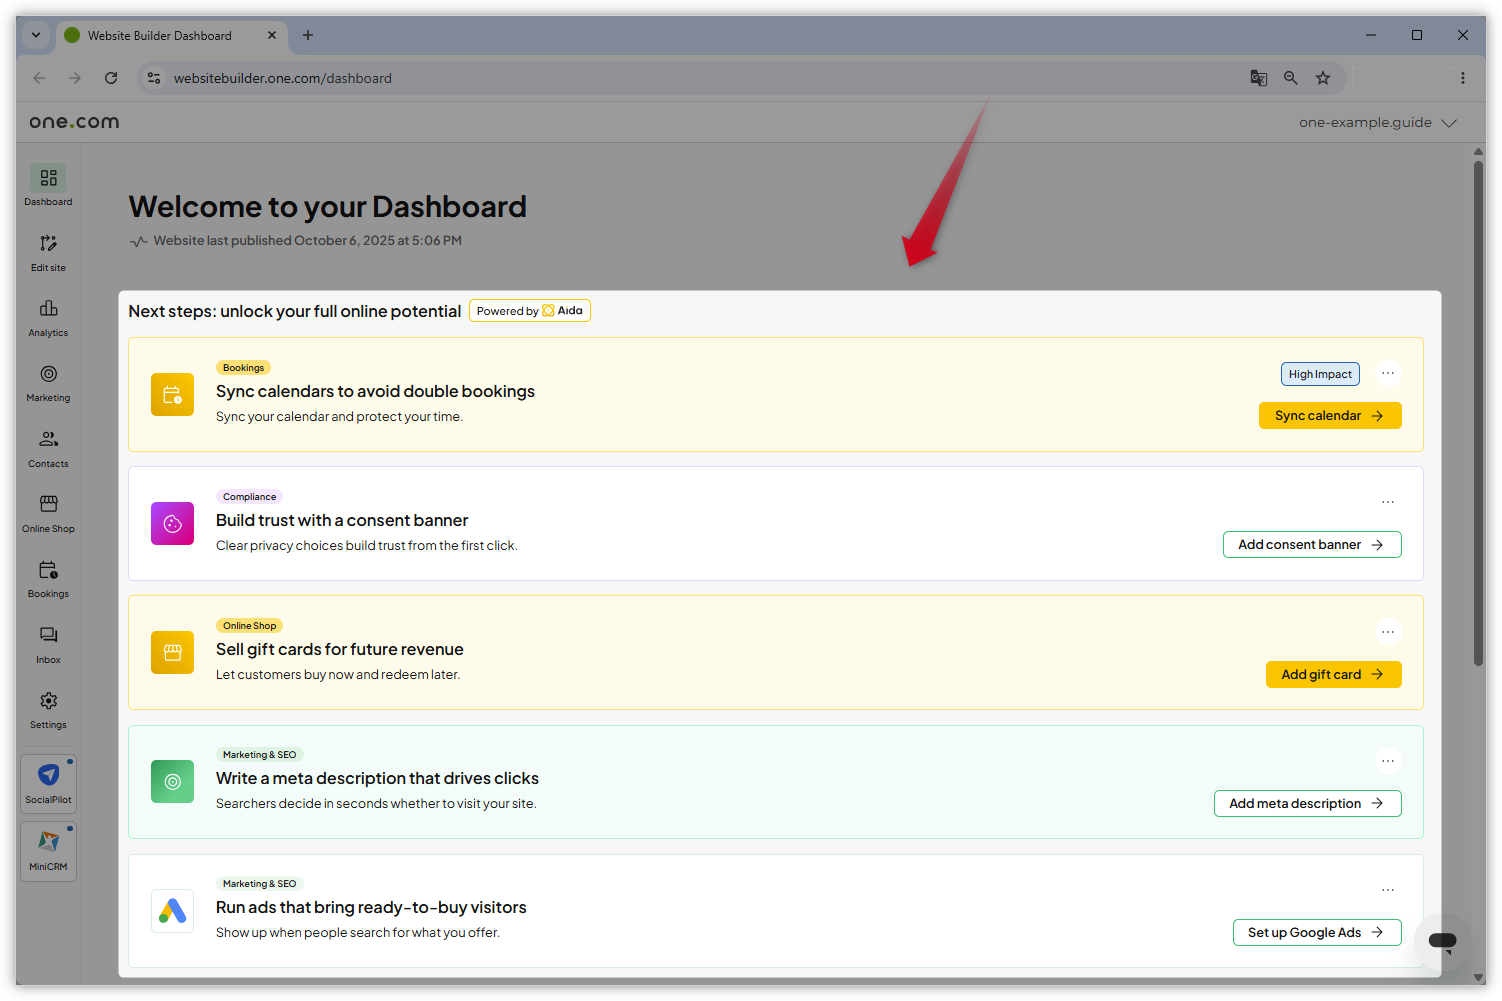Image resolution: width=1502 pixels, height=1001 pixels.
Task: Click the 'Welcome to your Dashboard' heading
Action: click(327, 207)
